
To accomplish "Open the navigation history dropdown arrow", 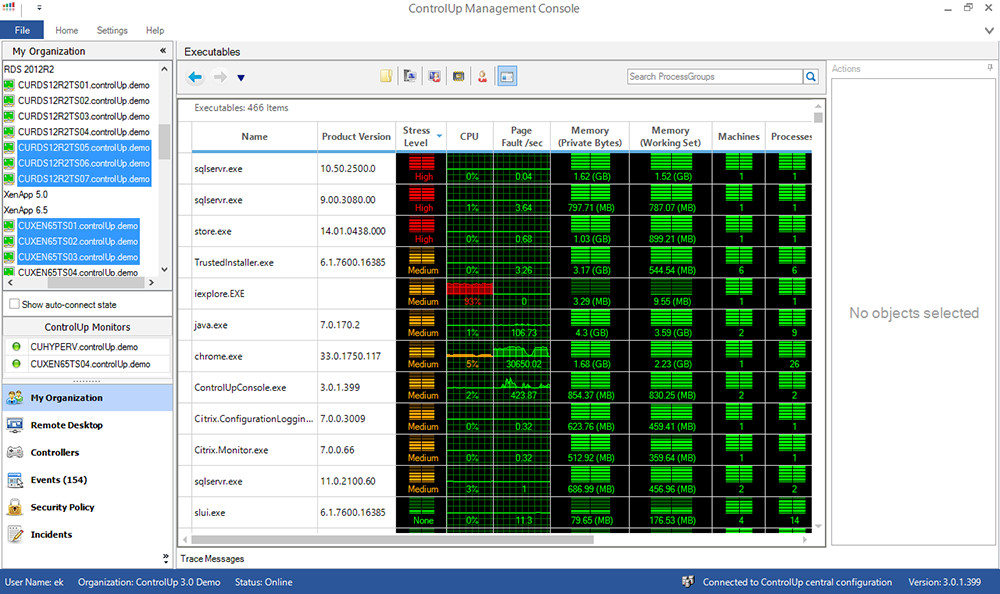I will 241,78.
